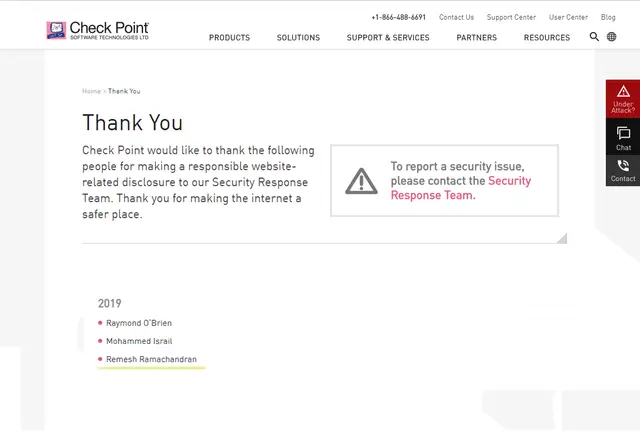This screenshot has width=640, height=435.
Task: Click the Under Attack? warning button
Action: (x=623, y=99)
